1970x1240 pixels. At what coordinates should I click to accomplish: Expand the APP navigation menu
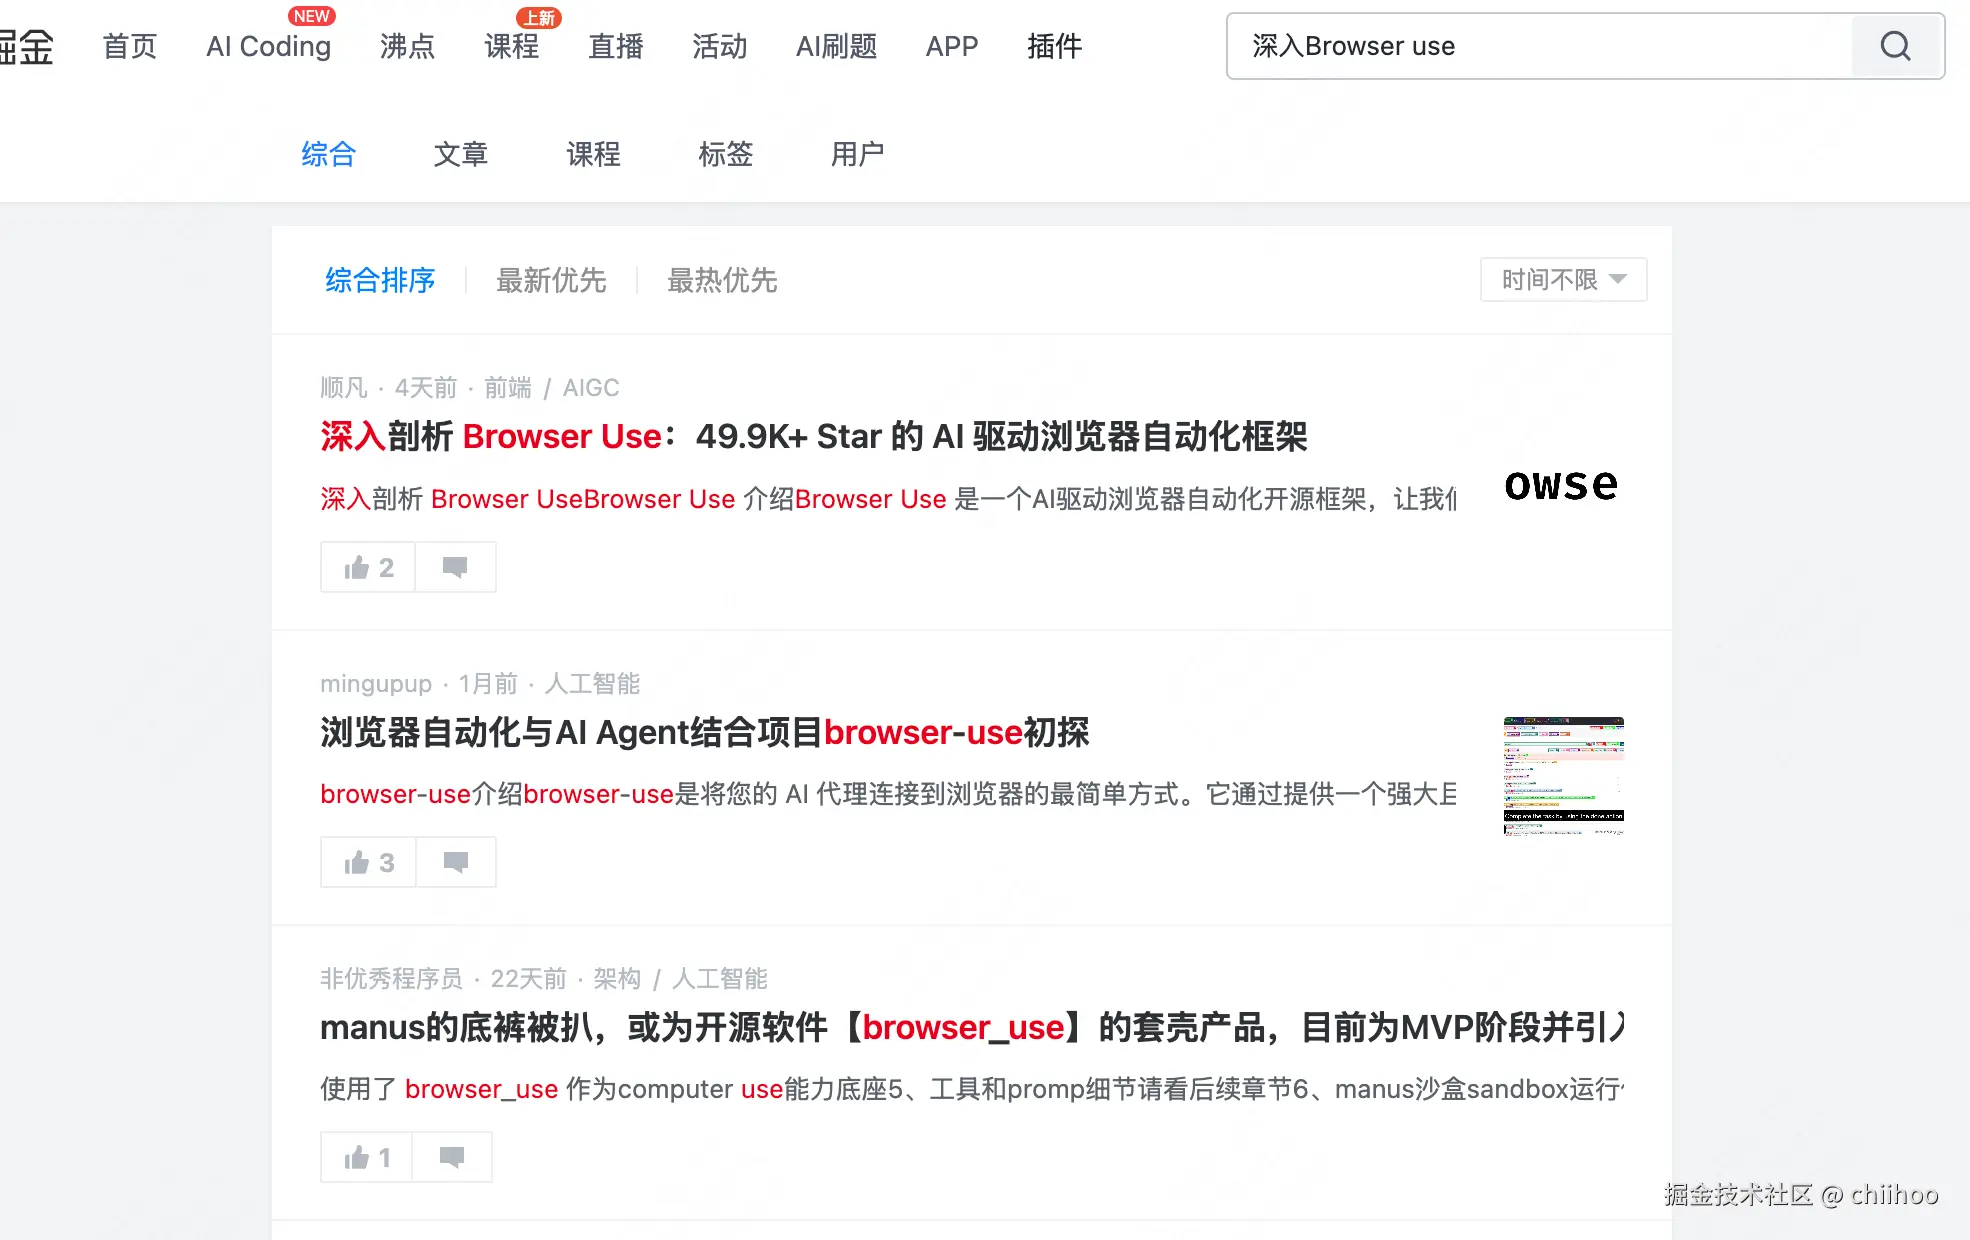tap(951, 46)
